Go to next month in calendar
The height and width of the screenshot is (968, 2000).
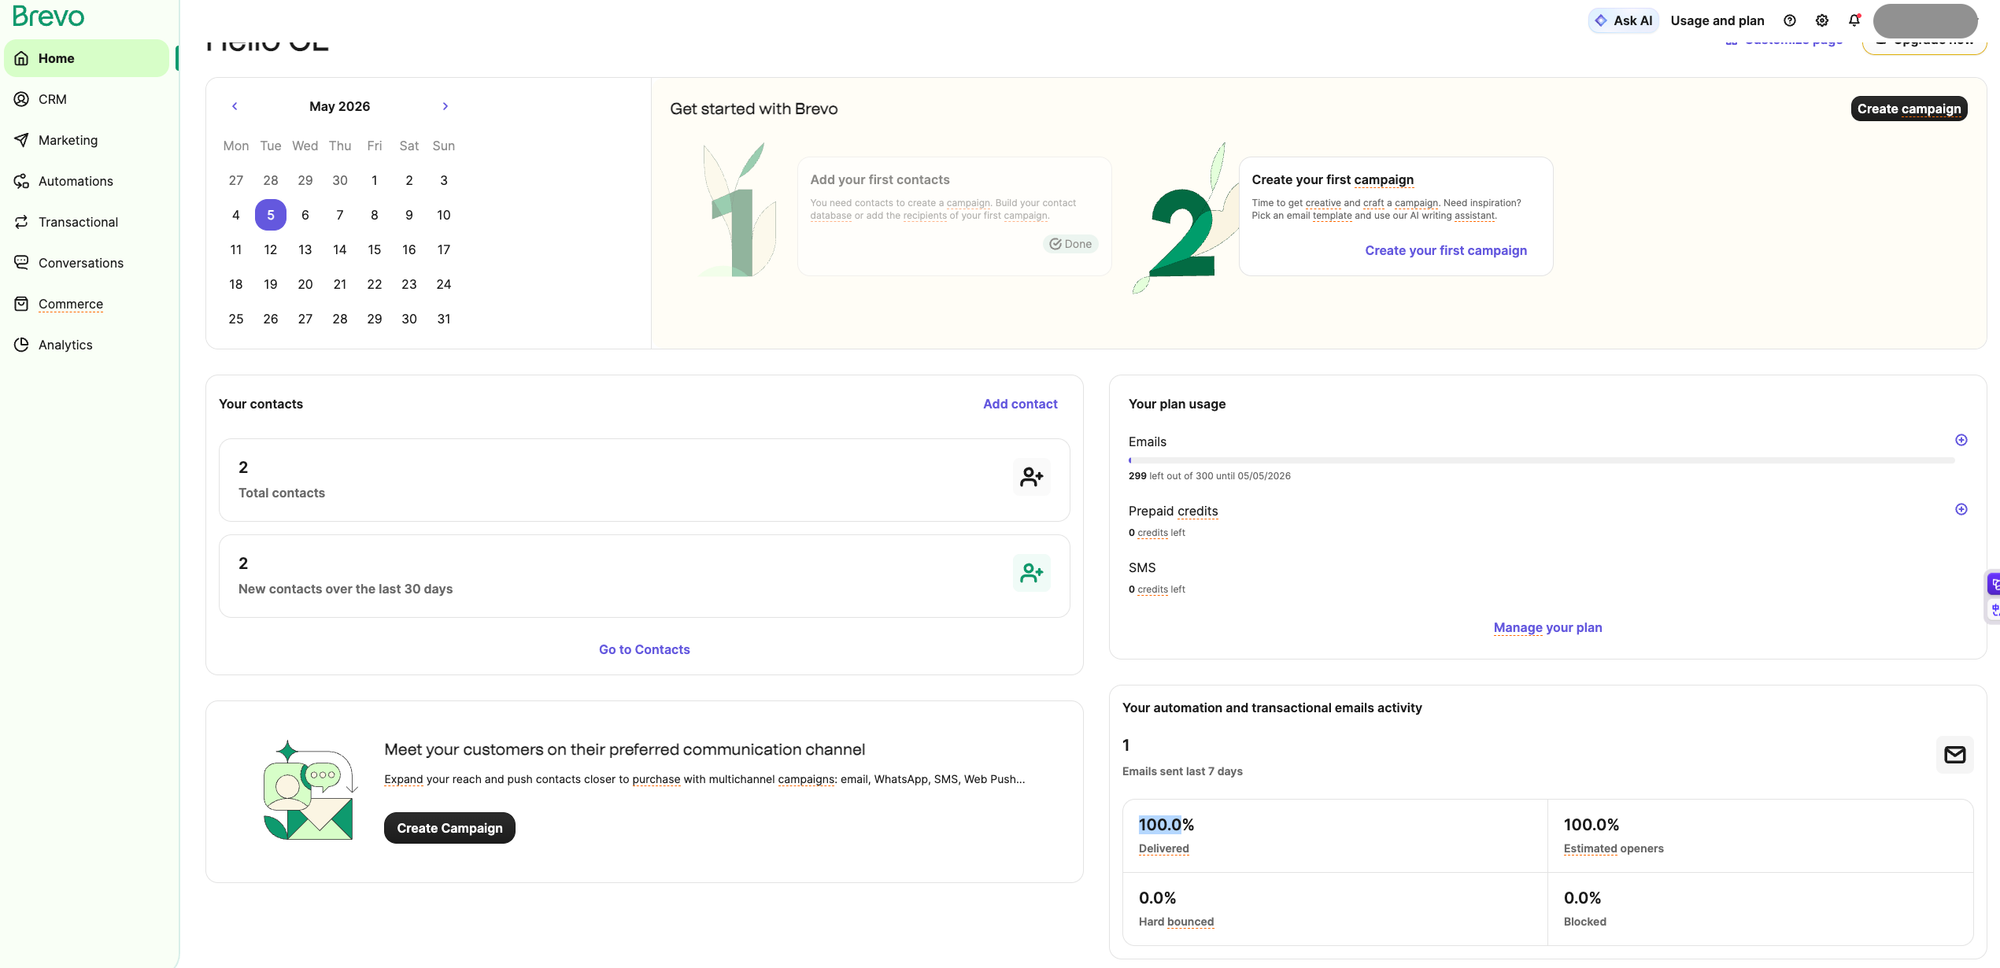point(445,106)
